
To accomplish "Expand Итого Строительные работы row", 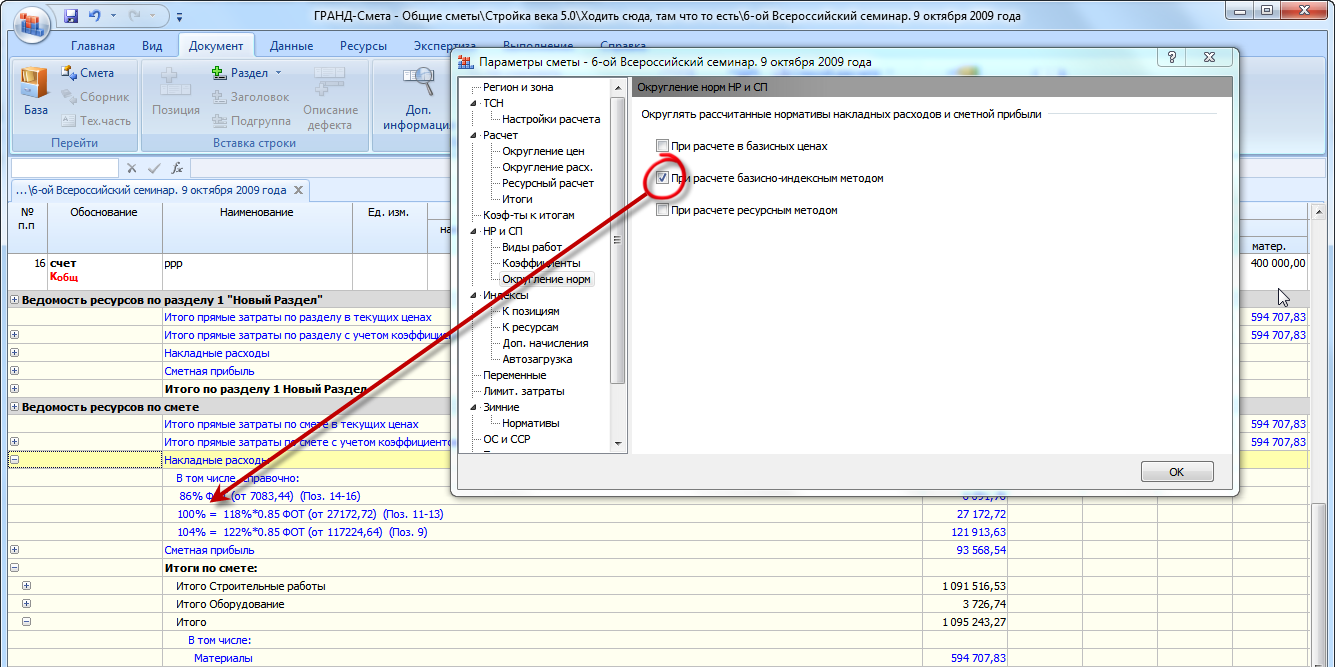I will tap(27, 586).
